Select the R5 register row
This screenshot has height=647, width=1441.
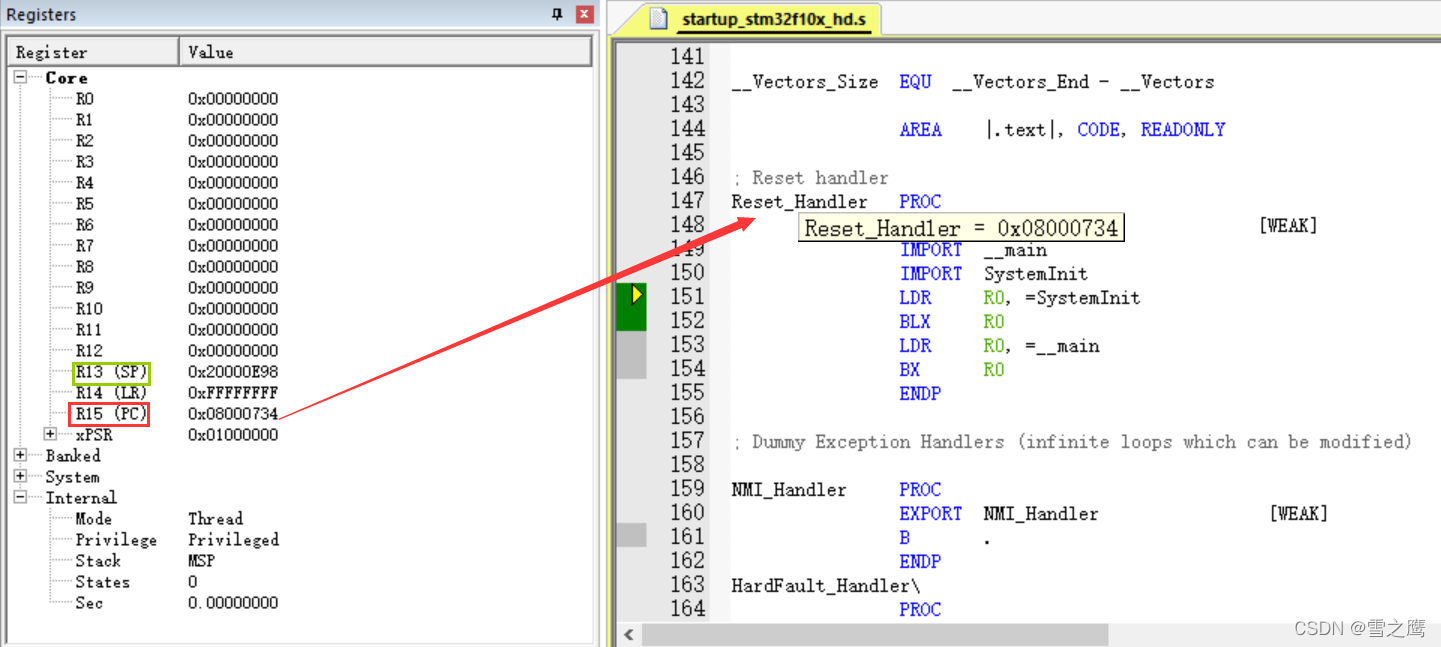(300, 203)
